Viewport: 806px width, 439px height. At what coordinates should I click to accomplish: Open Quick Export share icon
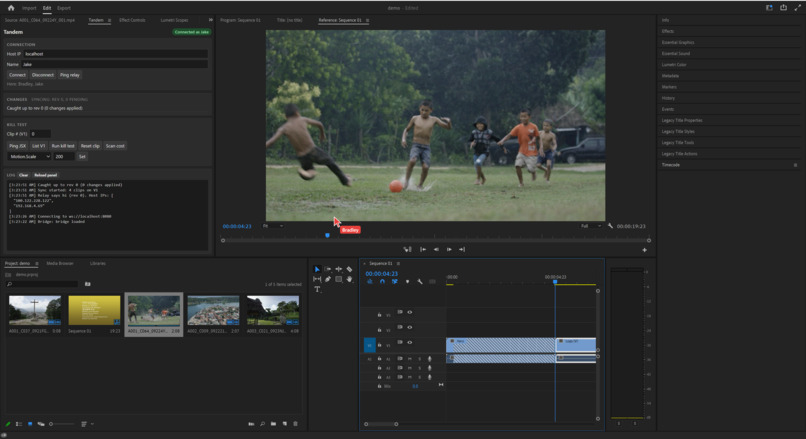783,8
